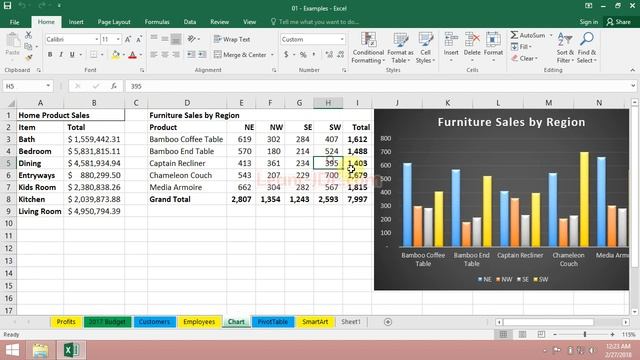
Task: Toggle Align Right
Action: [176, 54]
